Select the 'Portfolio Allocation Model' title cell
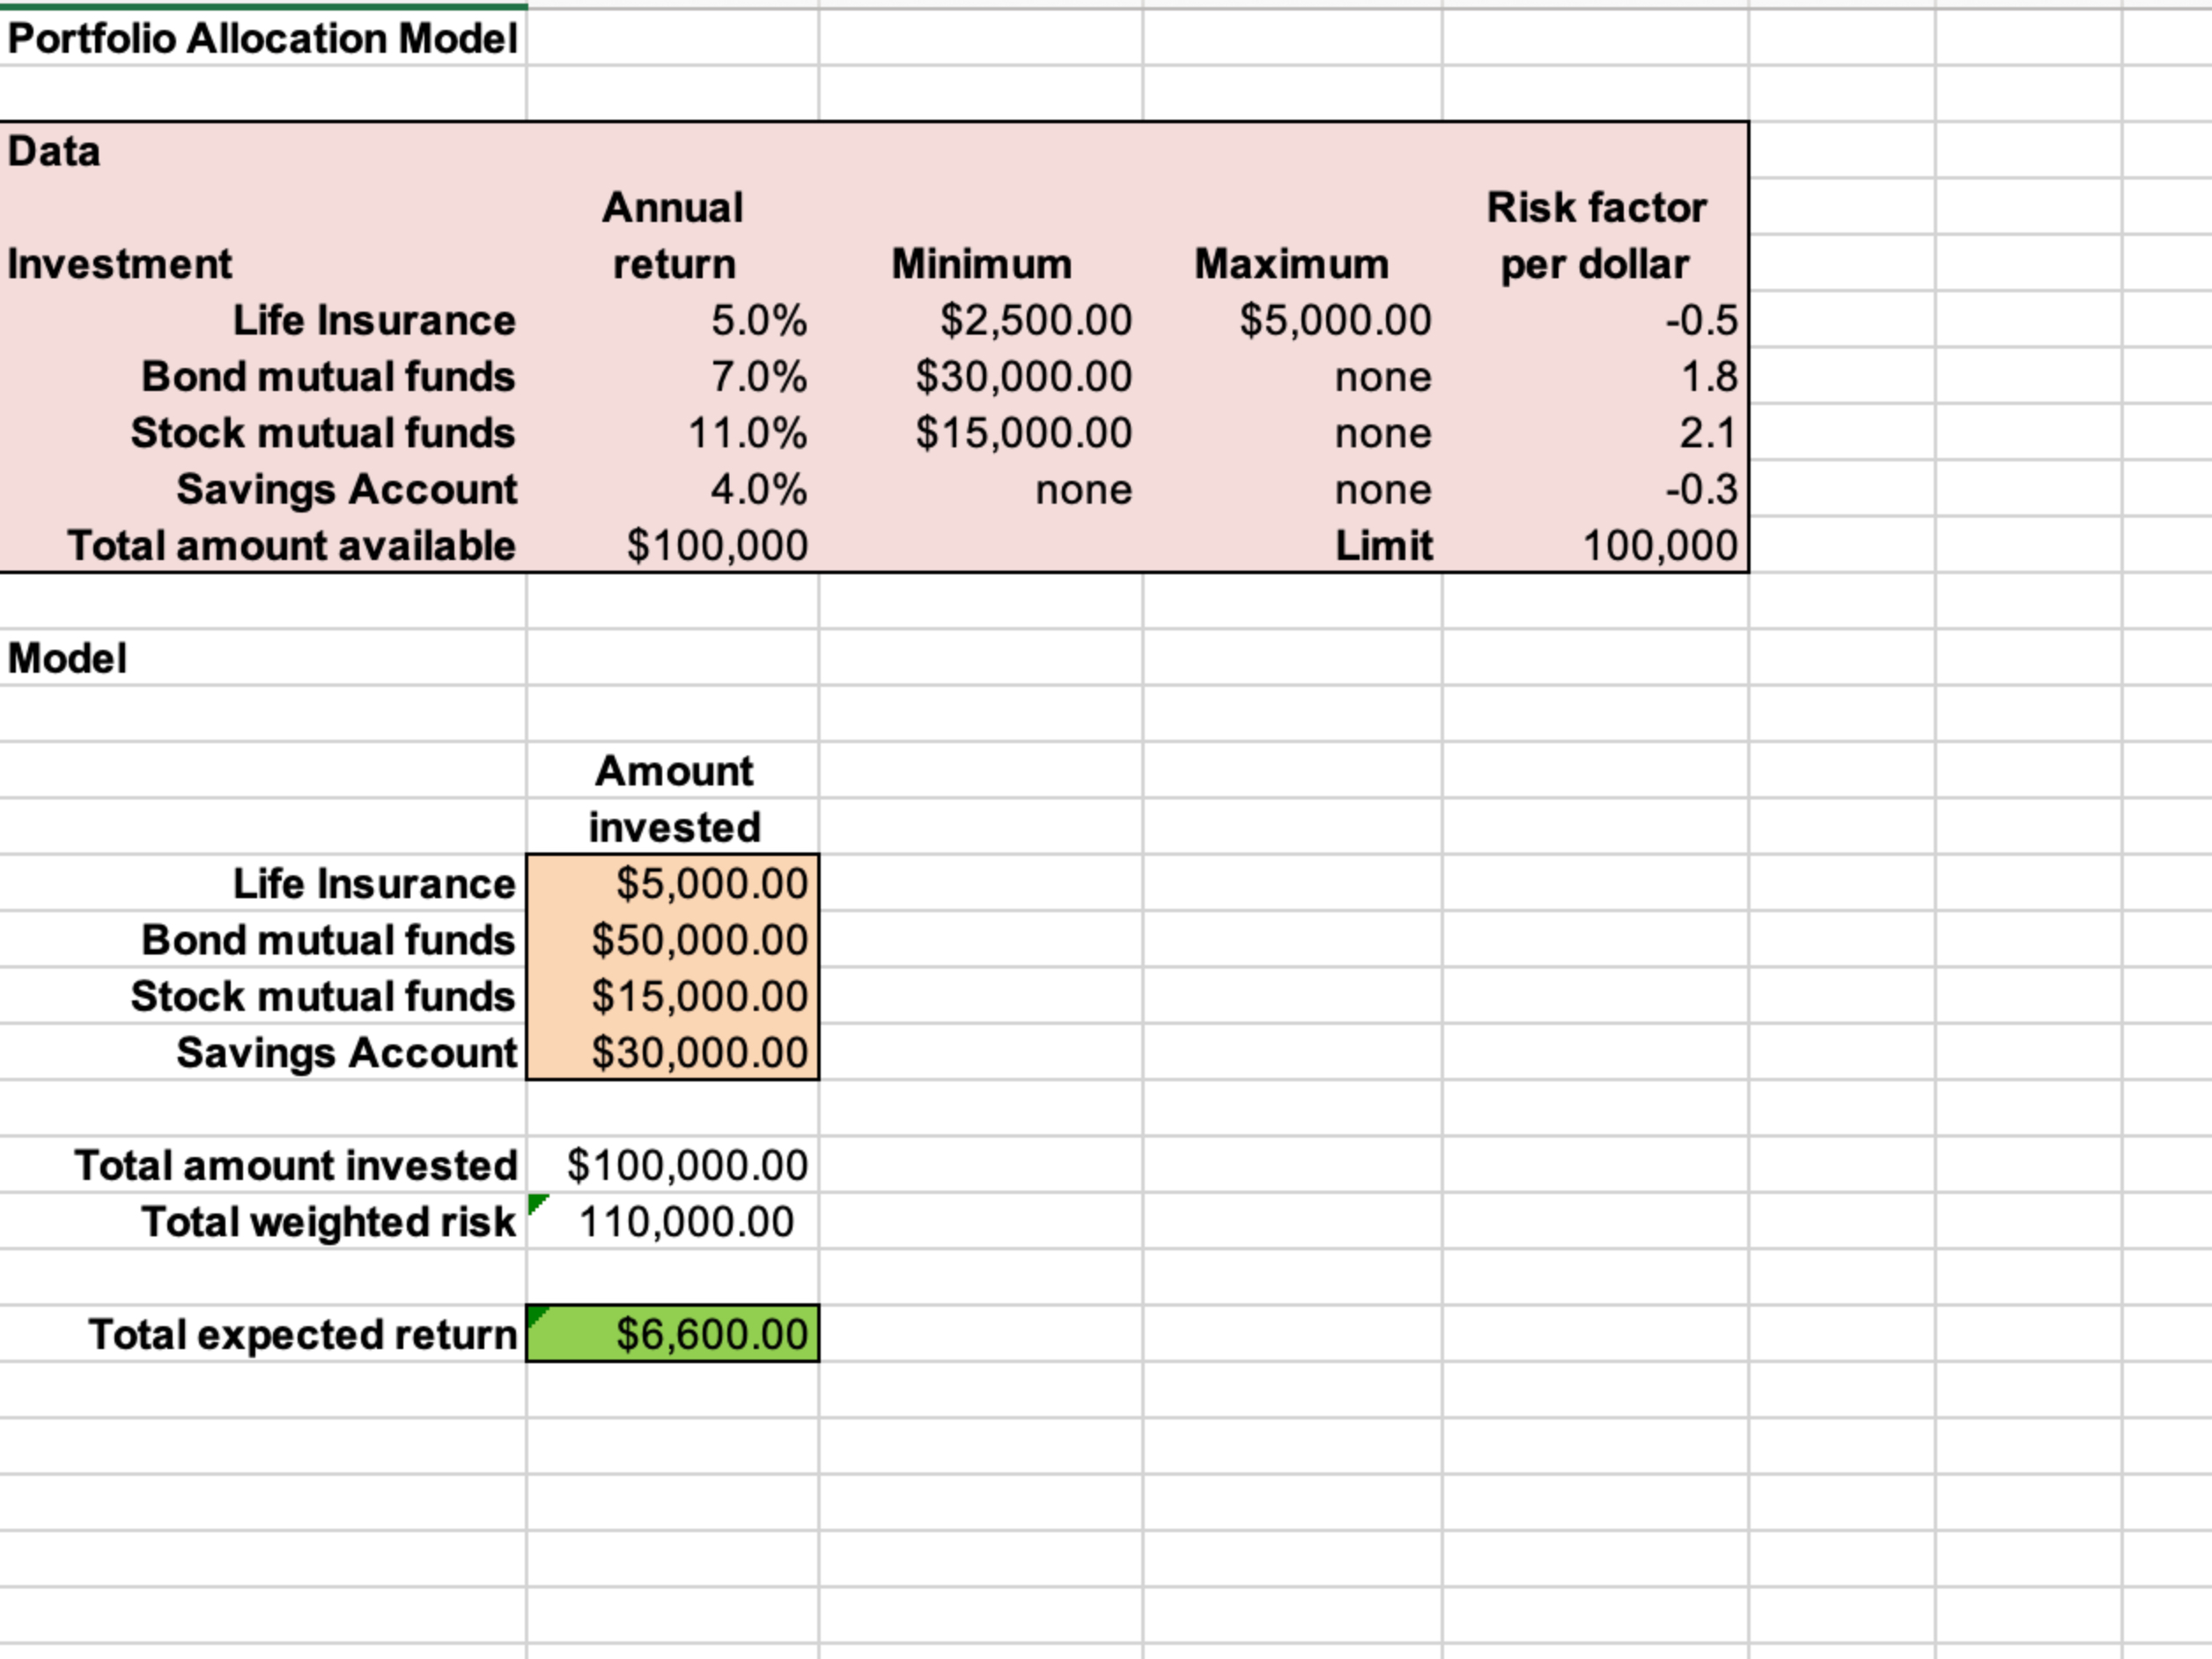This screenshot has width=2212, height=1659. pyautogui.click(x=263, y=38)
